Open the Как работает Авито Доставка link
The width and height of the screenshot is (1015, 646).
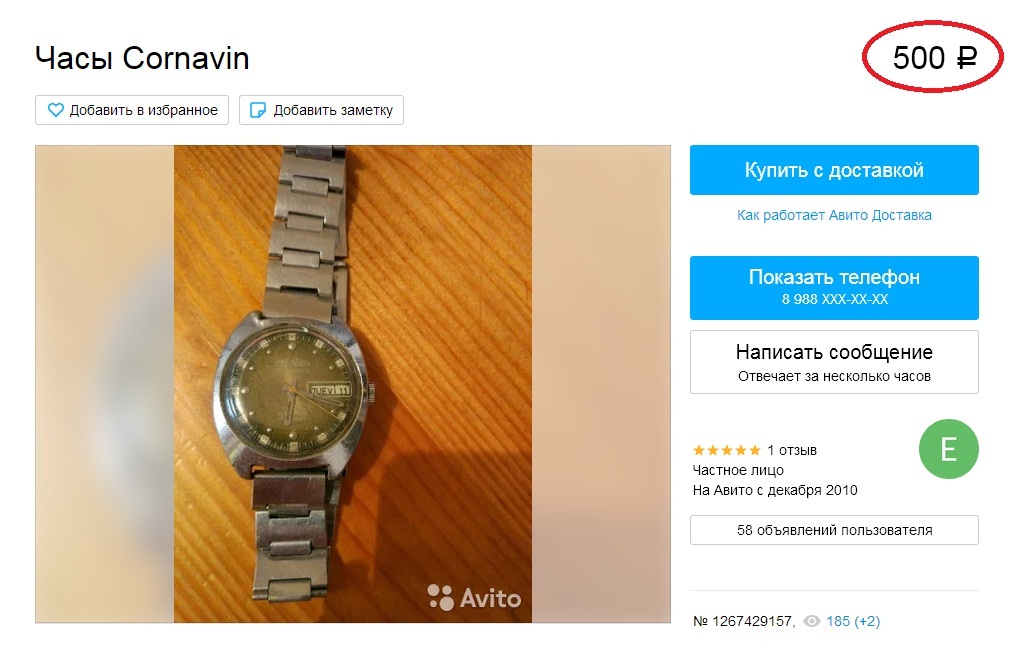click(x=834, y=215)
